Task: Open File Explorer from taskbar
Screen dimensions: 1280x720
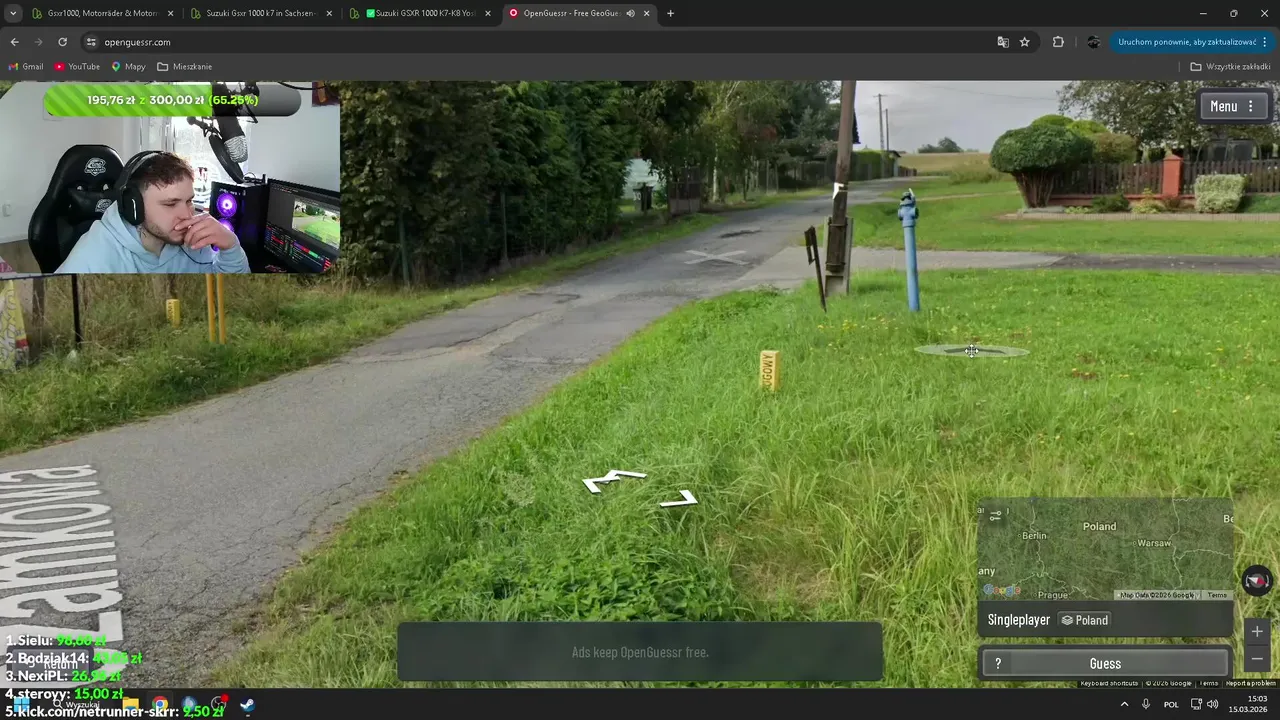Action: click(131, 705)
